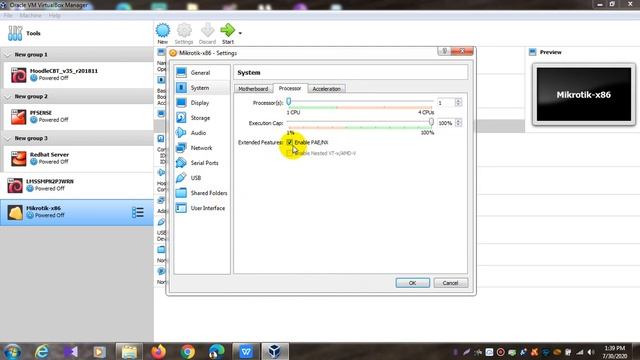The height and width of the screenshot is (360, 640).
Task: Click the settings dialog help question button
Action: [444, 51]
